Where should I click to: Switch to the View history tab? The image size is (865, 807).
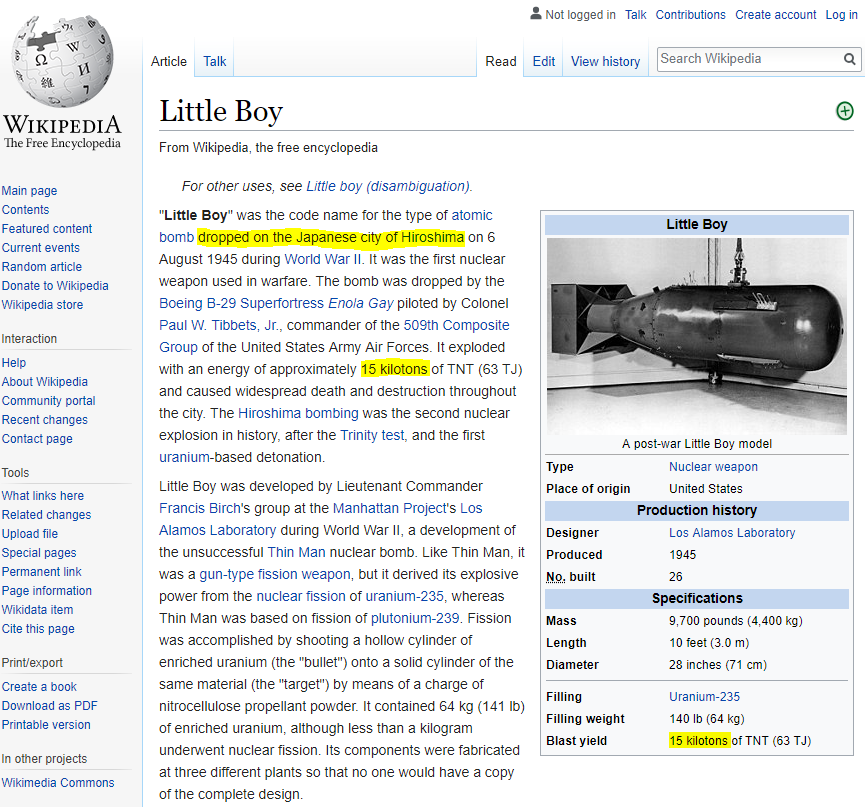[605, 61]
